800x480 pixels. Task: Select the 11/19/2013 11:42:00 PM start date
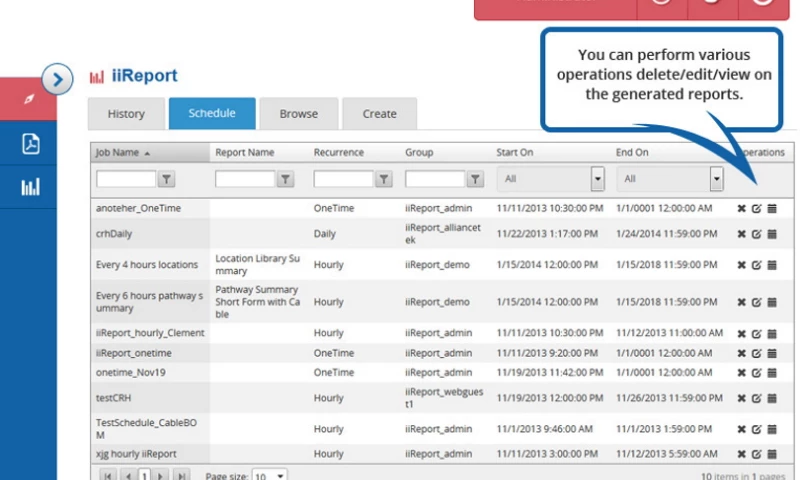click(x=549, y=373)
